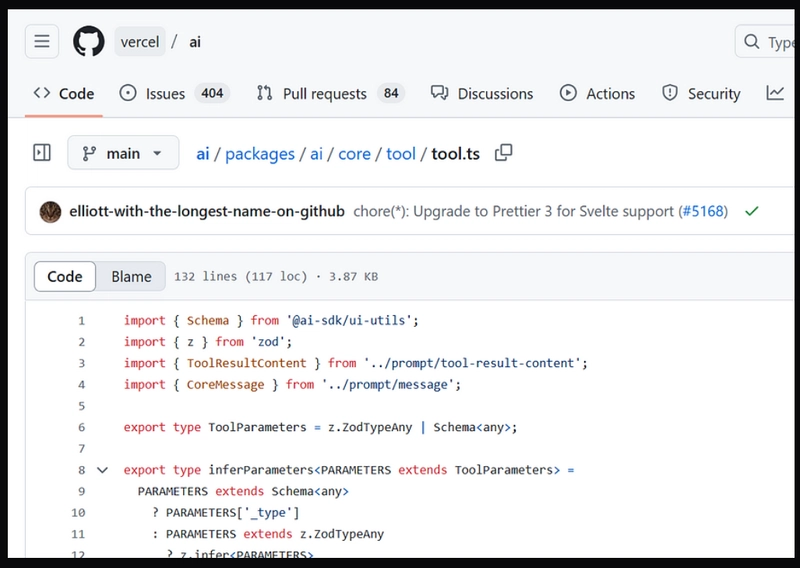The height and width of the screenshot is (568, 800).
Task: Toggle the file tree side panel
Action: tap(42, 153)
